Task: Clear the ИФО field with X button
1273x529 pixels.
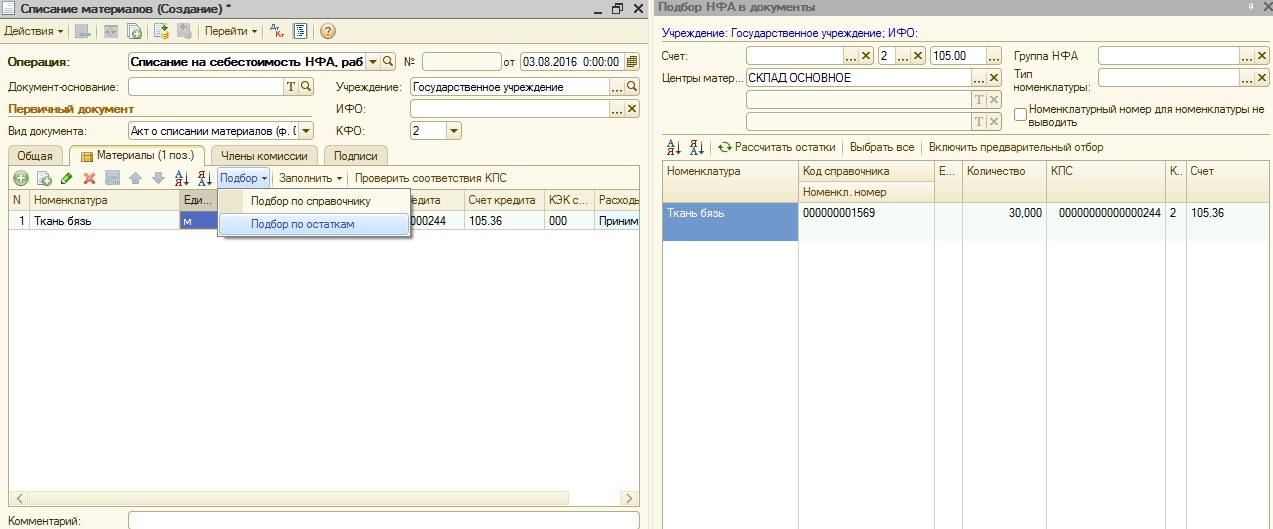Action: [632, 109]
